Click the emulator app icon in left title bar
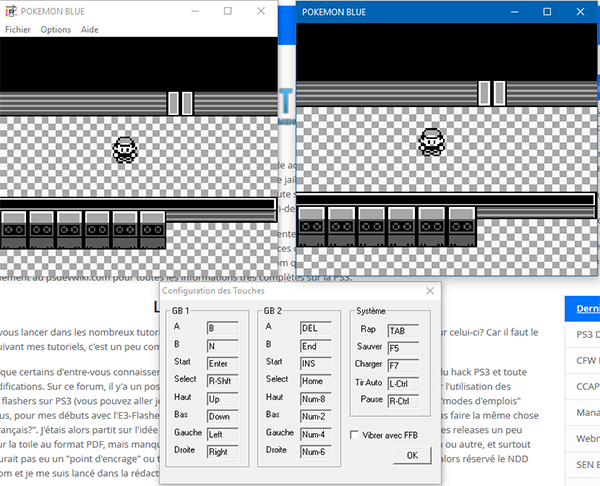 click(11, 11)
